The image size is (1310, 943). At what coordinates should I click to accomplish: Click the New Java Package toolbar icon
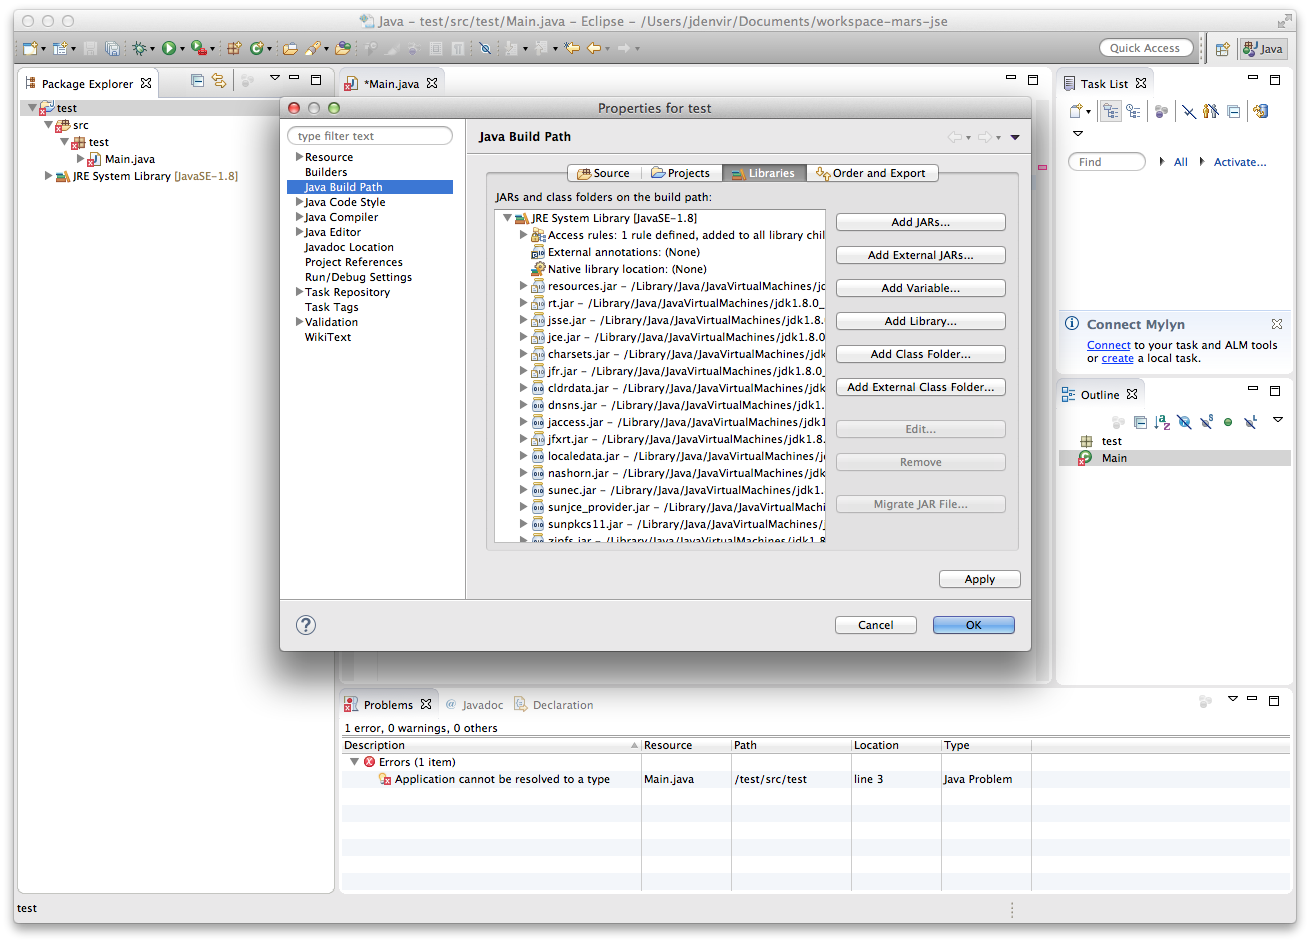click(234, 48)
